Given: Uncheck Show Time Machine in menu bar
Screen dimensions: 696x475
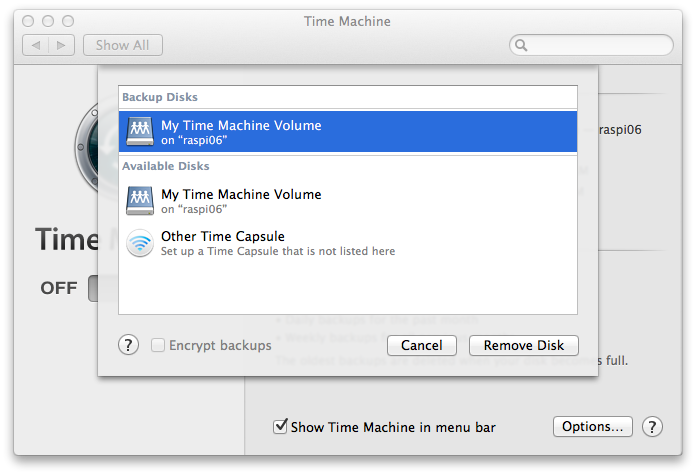Looking at the screenshot, I should coord(280,427).
